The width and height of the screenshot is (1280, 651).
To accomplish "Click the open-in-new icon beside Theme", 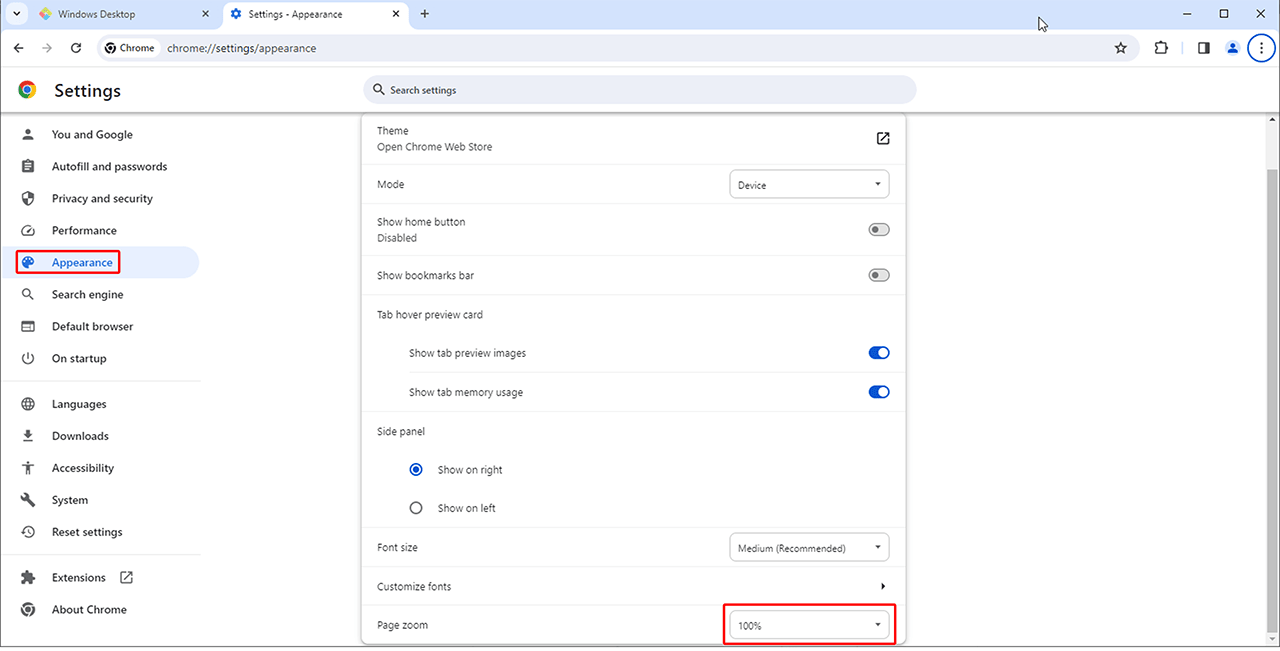I will click(882, 139).
